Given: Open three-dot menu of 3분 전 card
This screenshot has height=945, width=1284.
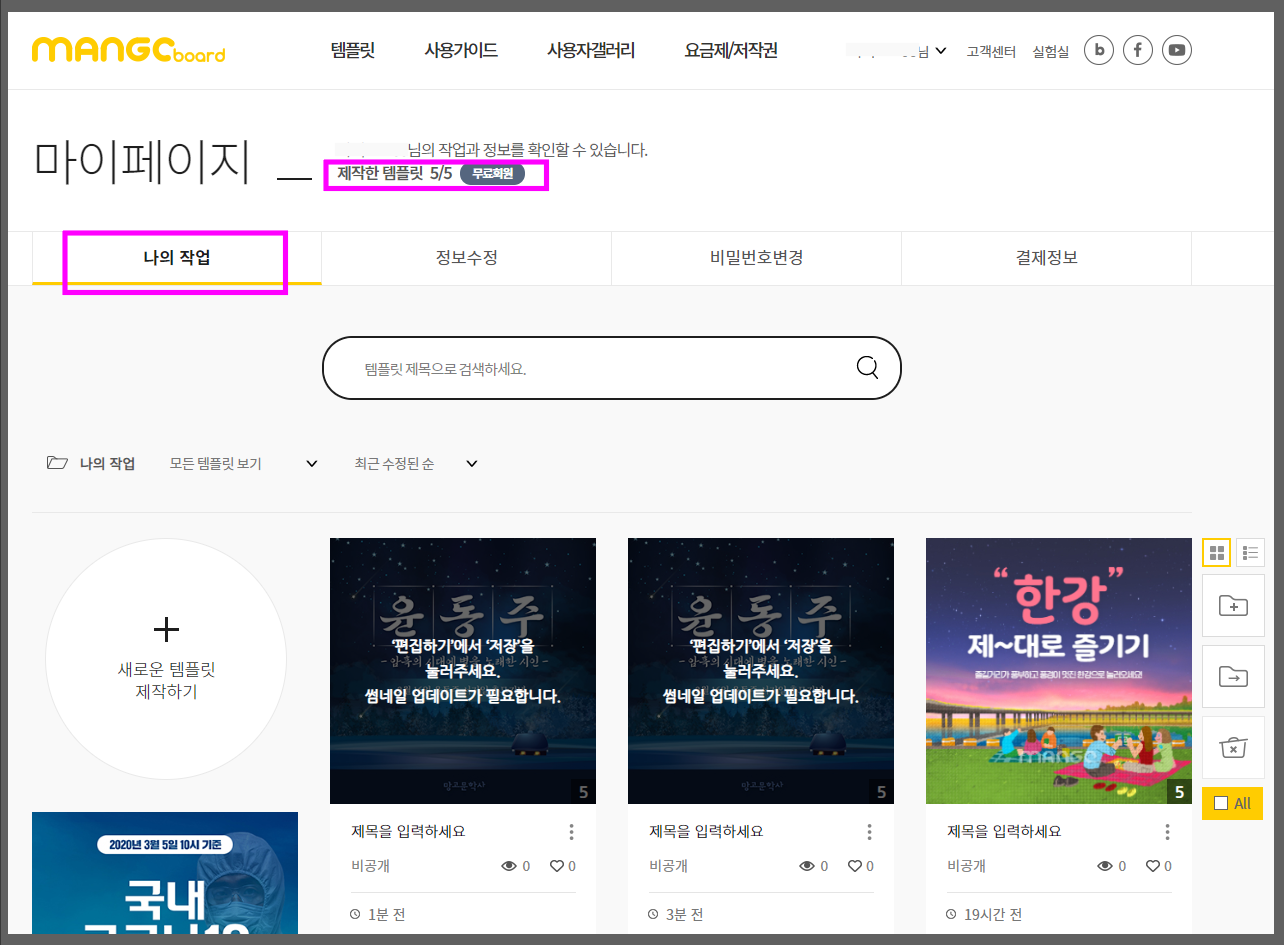Looking at the screenshot, I should point(869,832).
